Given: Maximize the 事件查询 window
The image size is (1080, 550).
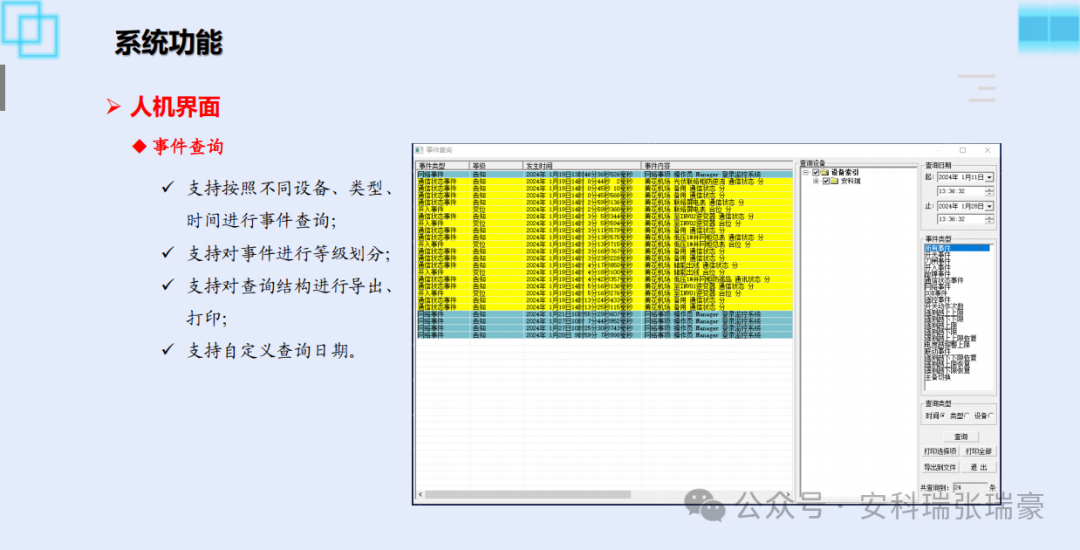Looking at the screenshot, I should click(x=963, y=150).
